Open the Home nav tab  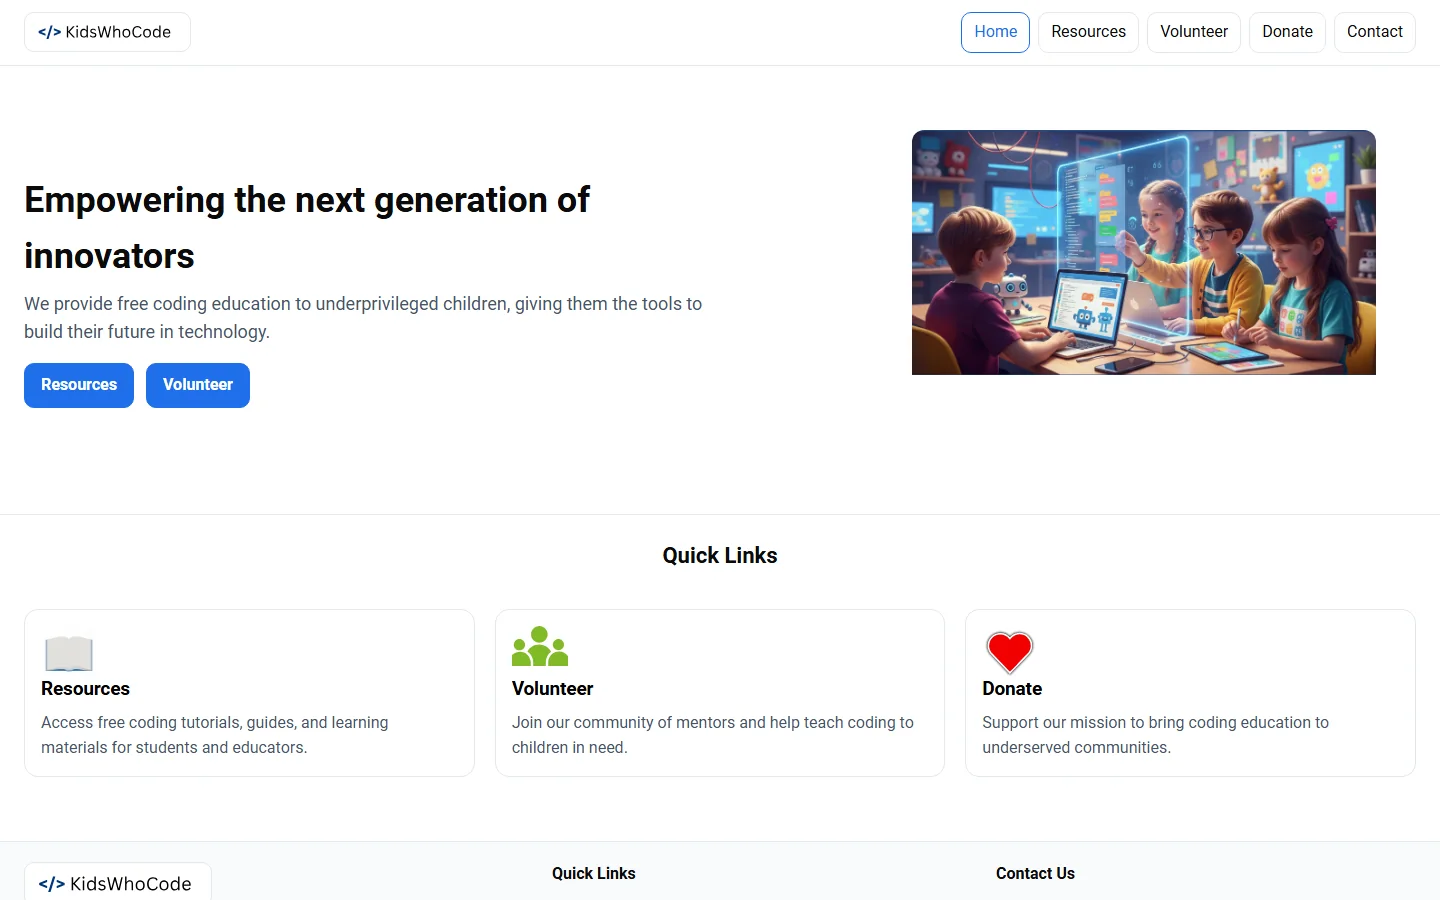995,32
